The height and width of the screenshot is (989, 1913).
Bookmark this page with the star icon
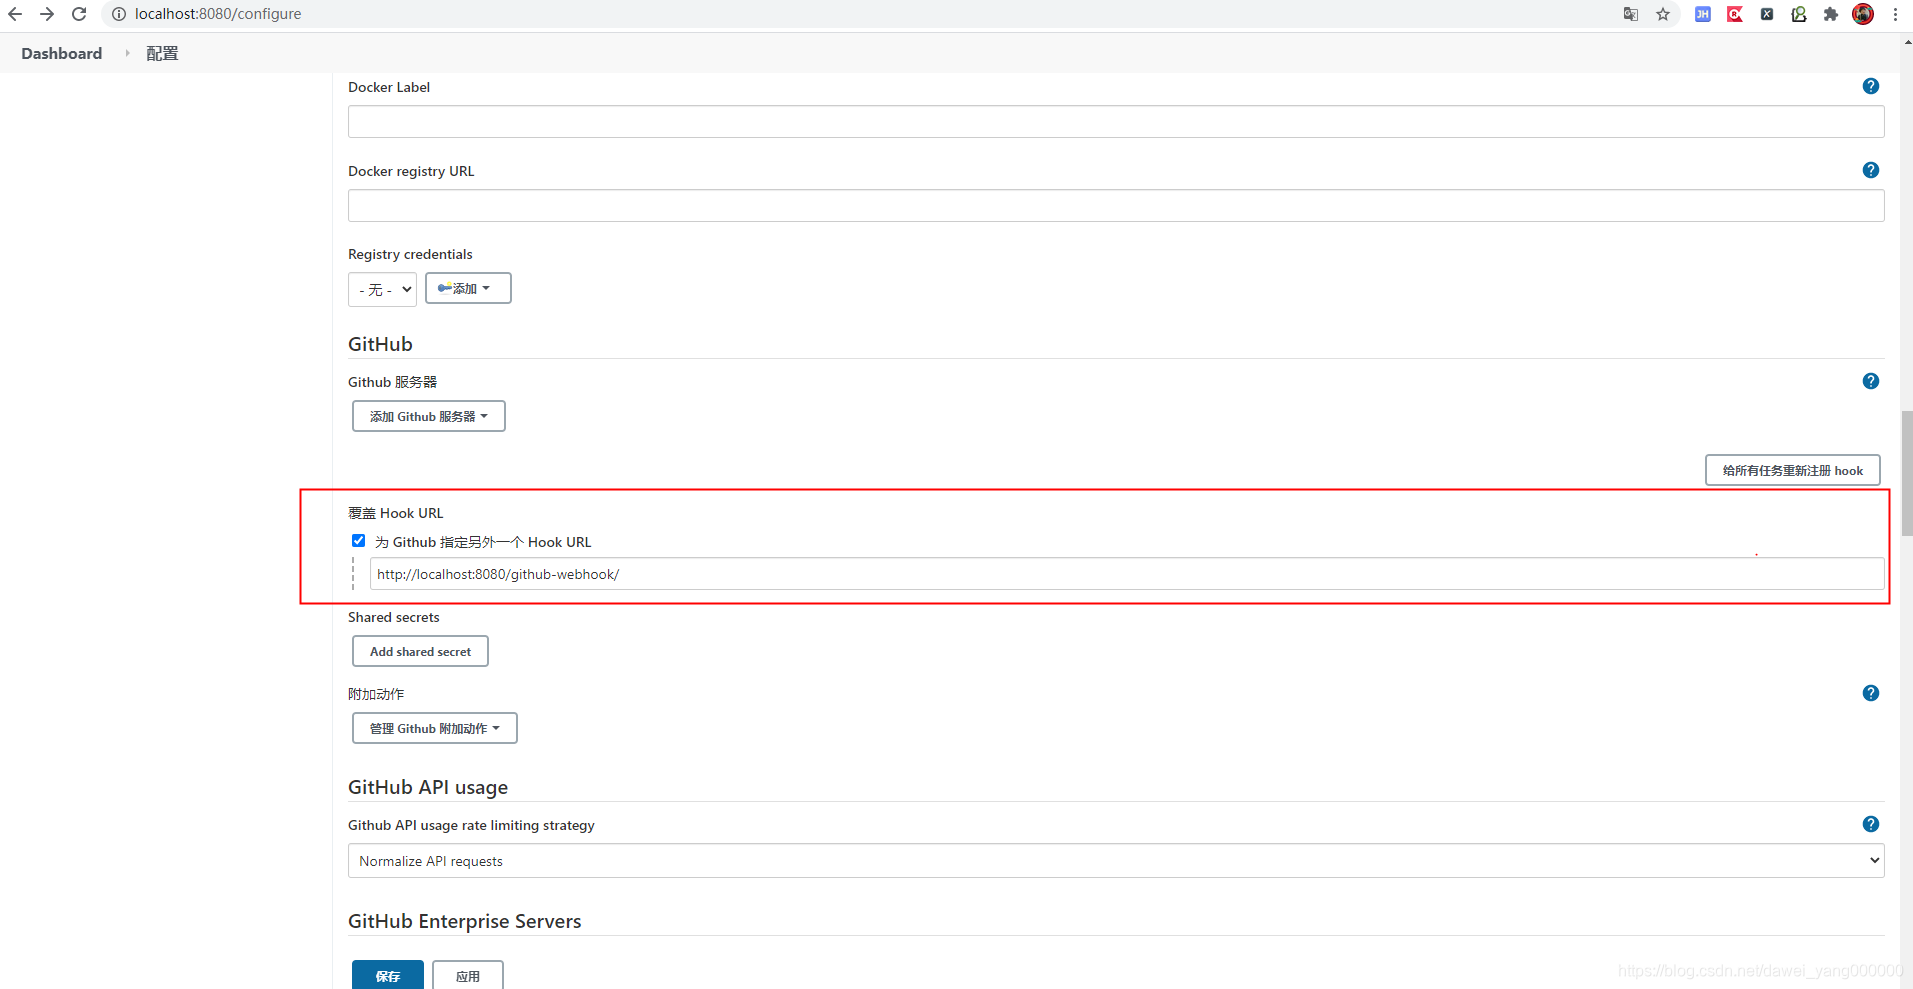point(1663,14)
